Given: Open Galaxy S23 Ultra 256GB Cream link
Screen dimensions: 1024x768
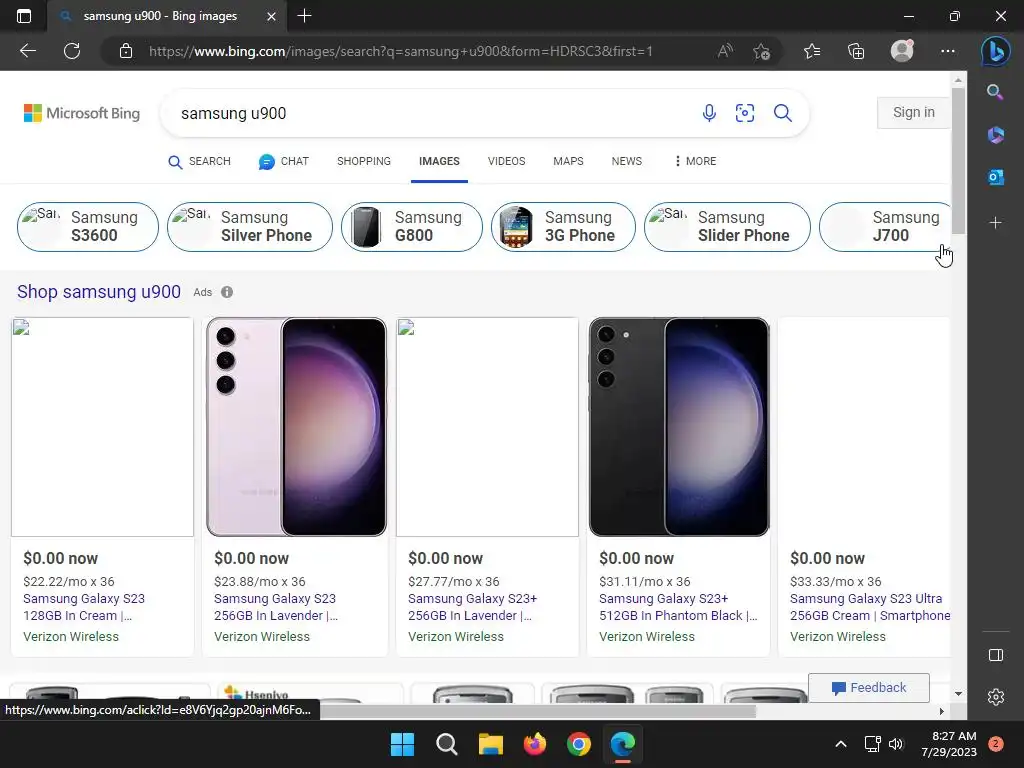Looking at the screenshot, I should 870,607.
